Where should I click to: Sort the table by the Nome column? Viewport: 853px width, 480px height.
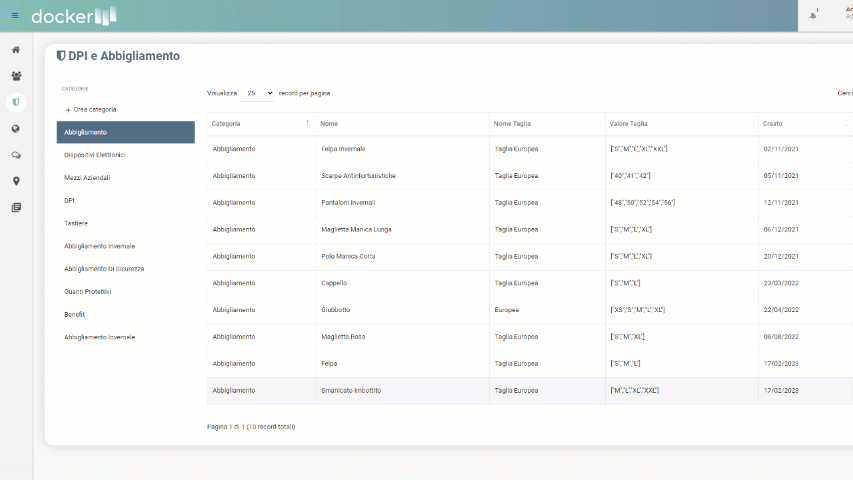point(401,124)
